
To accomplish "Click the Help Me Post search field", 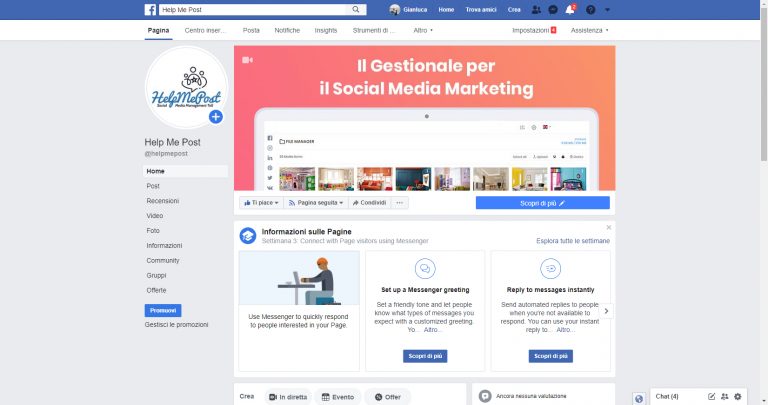I will coord(254,9).
